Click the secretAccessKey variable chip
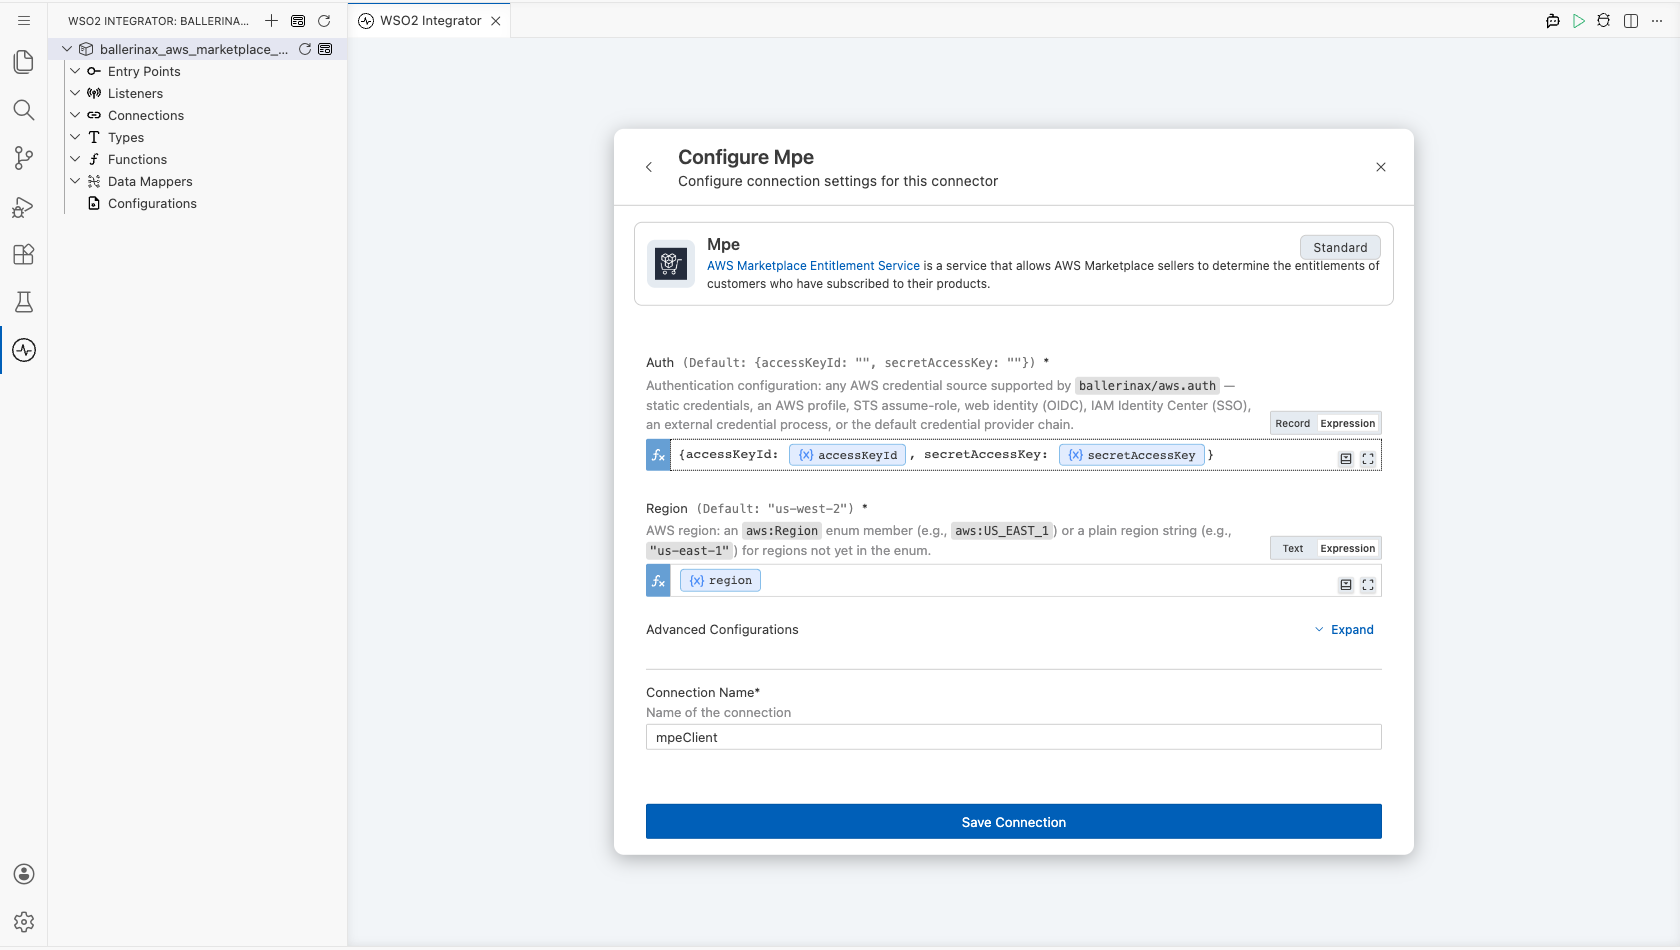Viewport: 1680px width, 950px height. tap(1132, 455)
